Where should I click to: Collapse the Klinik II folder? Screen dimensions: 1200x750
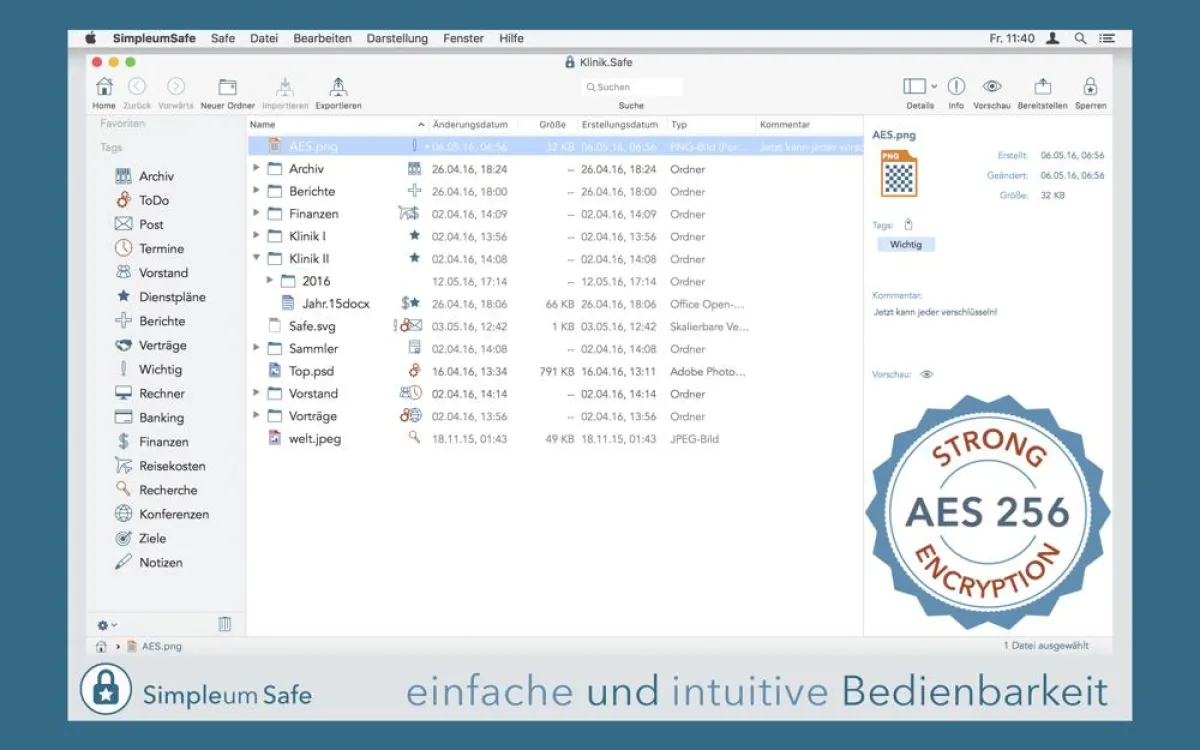pos(256,258)
